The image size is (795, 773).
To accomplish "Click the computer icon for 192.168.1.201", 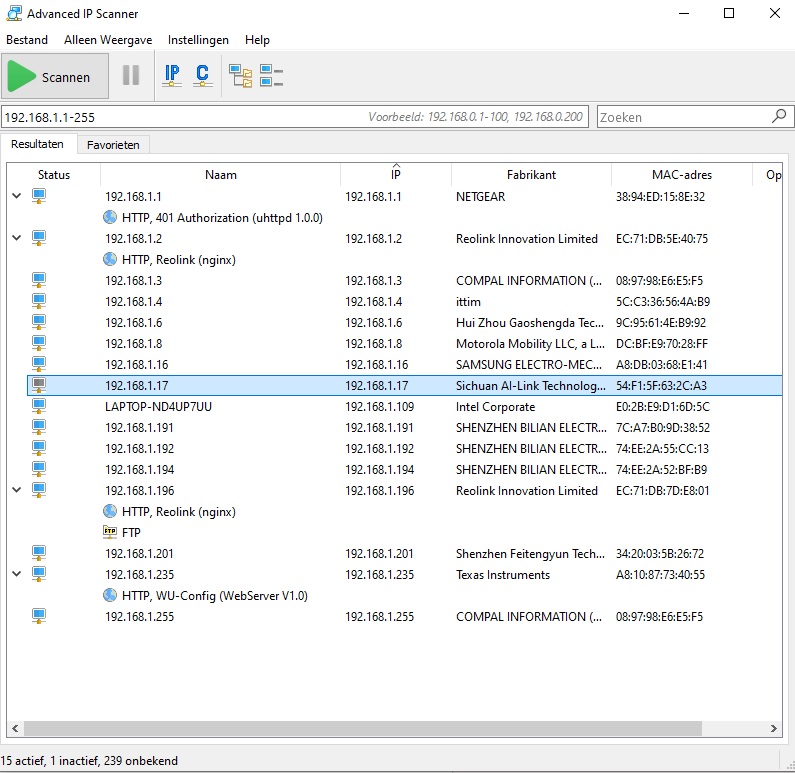I will (x=39, y=553).
